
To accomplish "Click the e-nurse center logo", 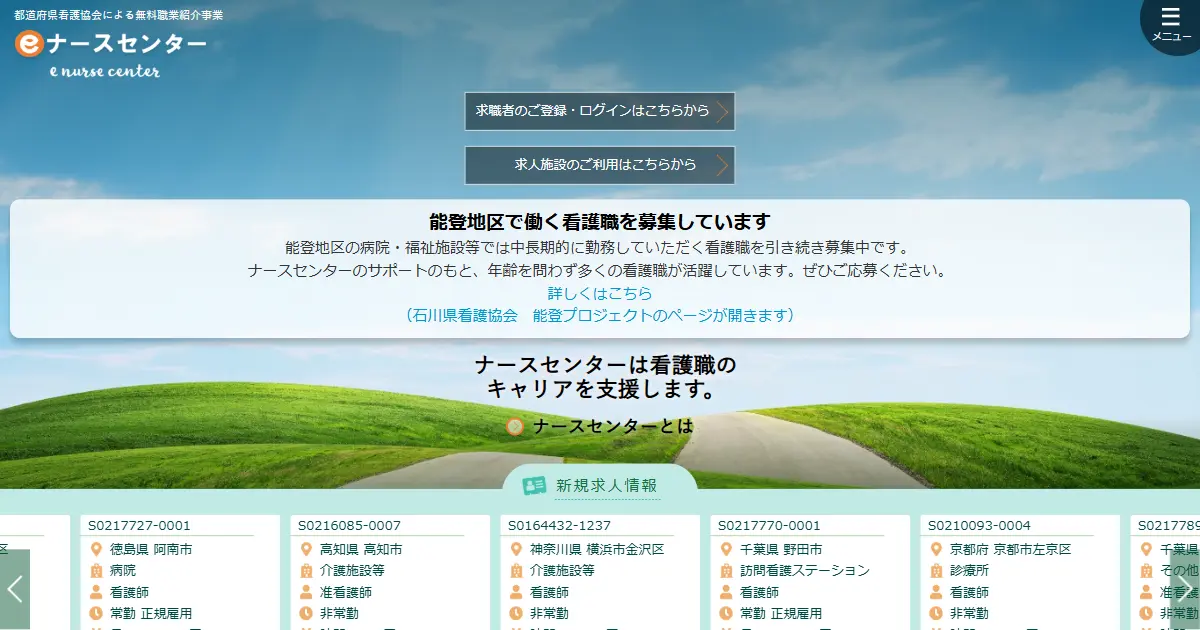I will (111, 52).
